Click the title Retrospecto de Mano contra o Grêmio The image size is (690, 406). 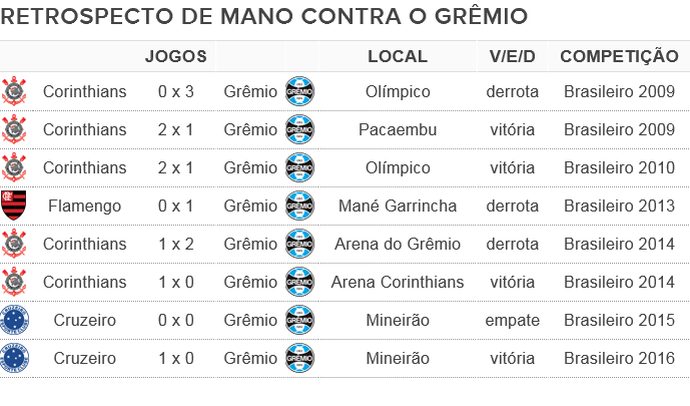[x=266, y=17]
